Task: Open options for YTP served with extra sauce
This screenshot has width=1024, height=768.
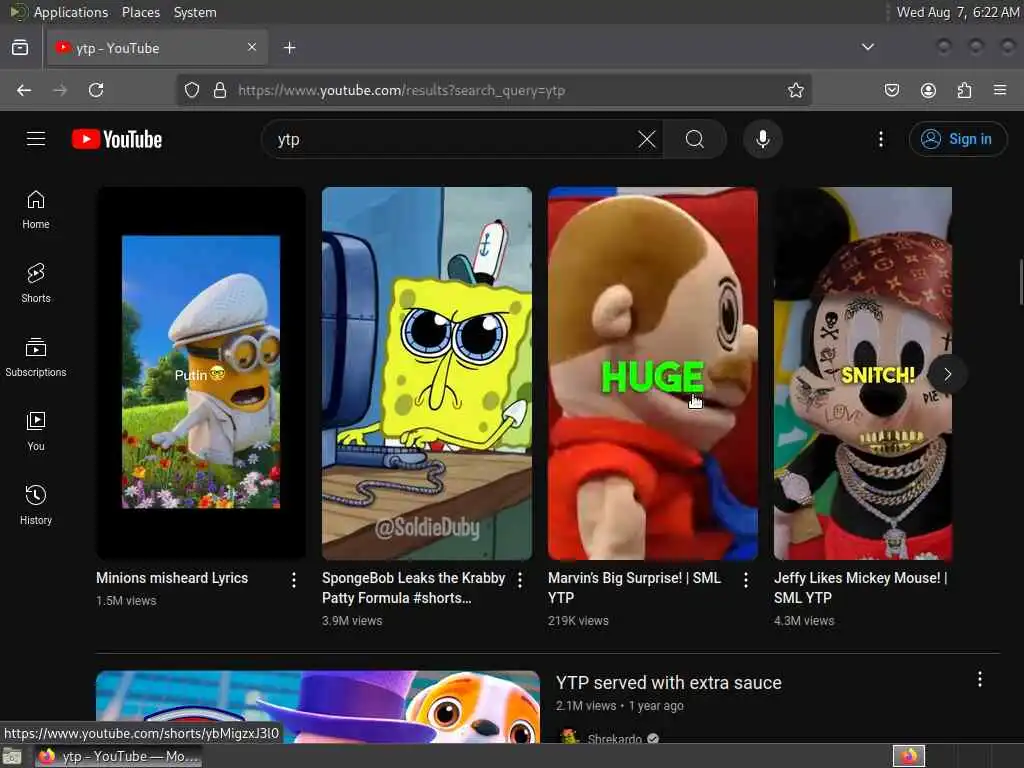Action: 980,680
